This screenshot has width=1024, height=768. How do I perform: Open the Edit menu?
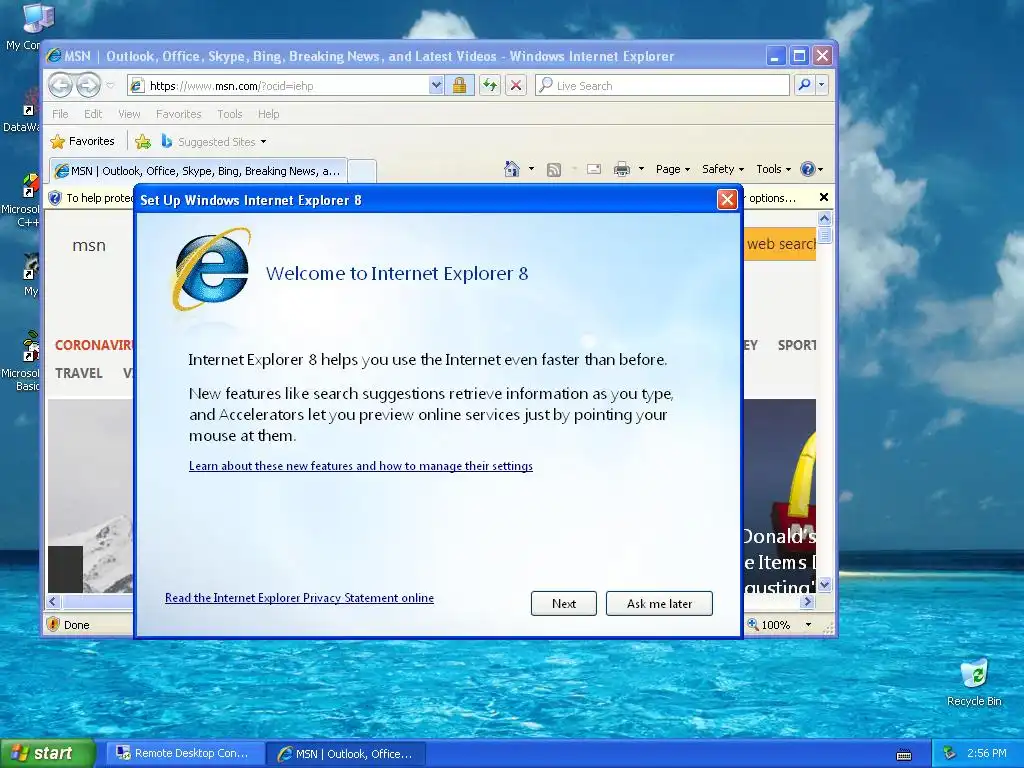pos(93,114)
